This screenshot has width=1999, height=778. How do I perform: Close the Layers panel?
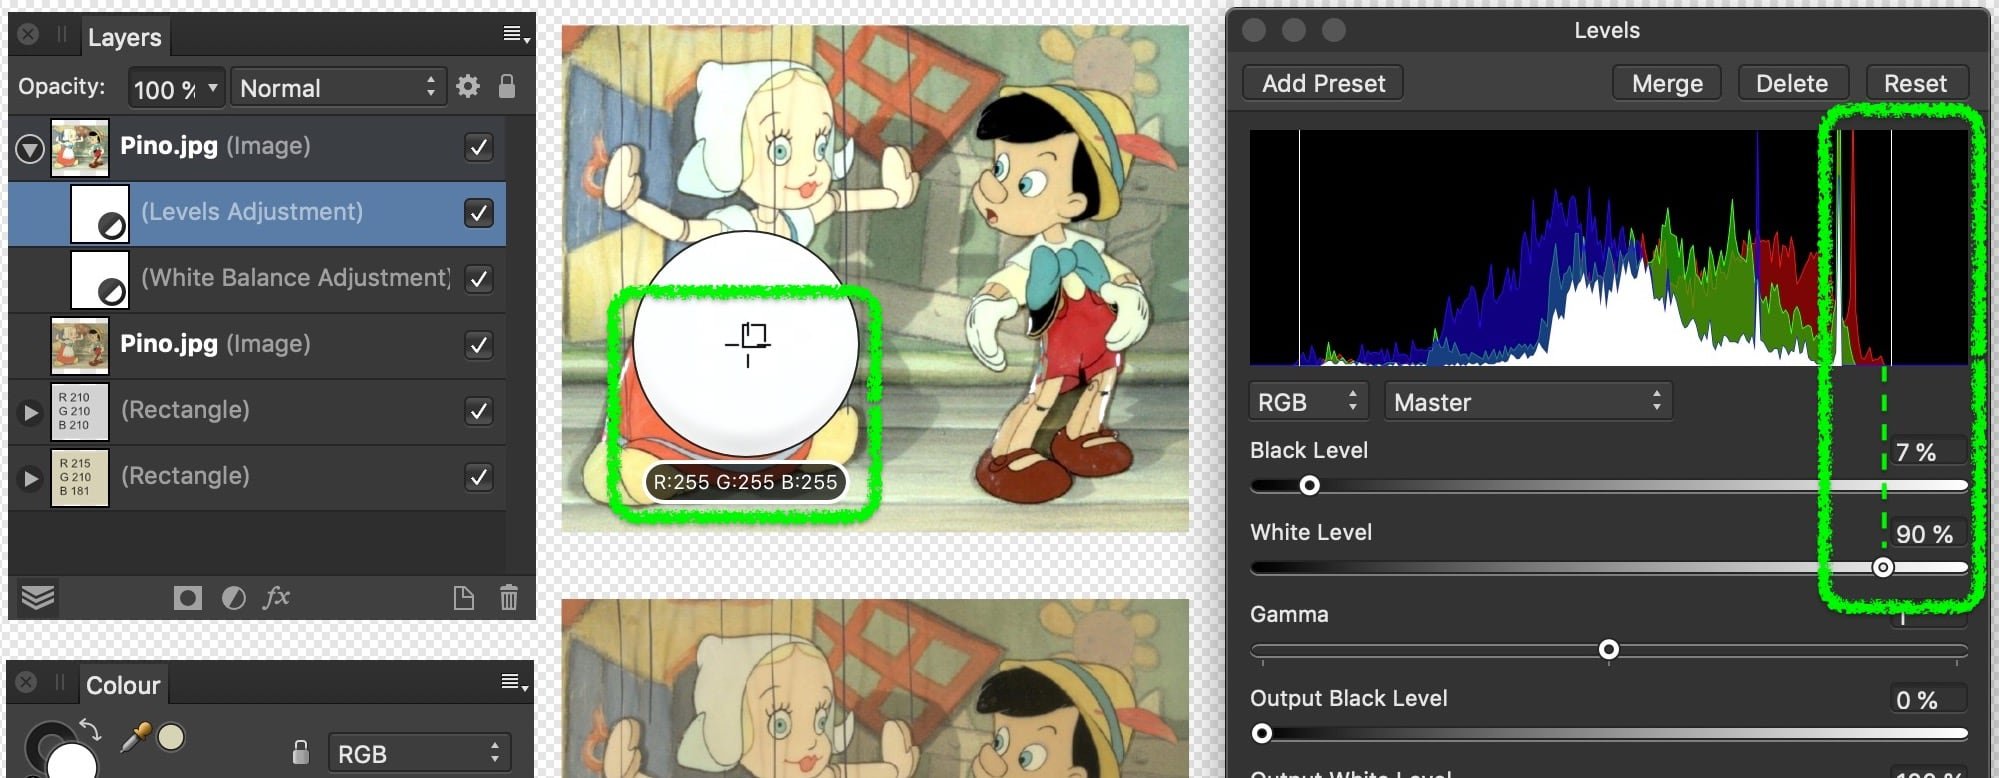point(28,35)
